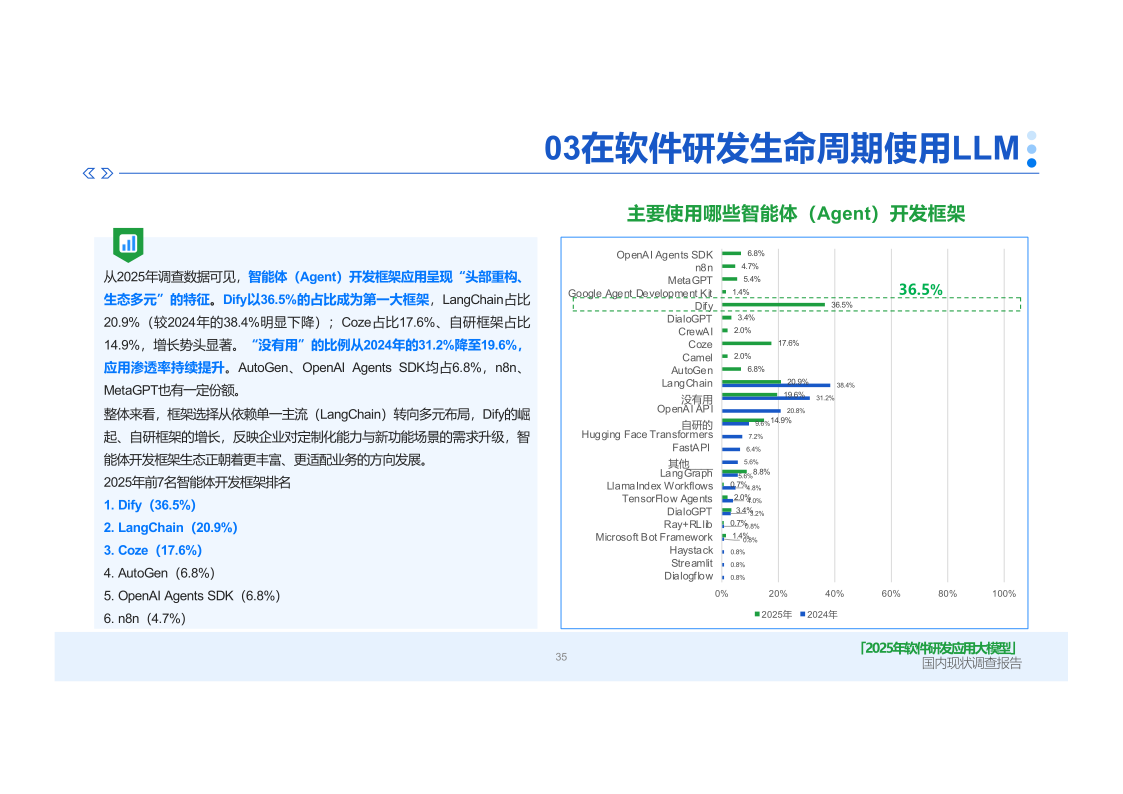Click the OpenAI API chart axis label
Image resolution: width=1123 pixels, height=794 pixels.
click(x=685, y=409)
